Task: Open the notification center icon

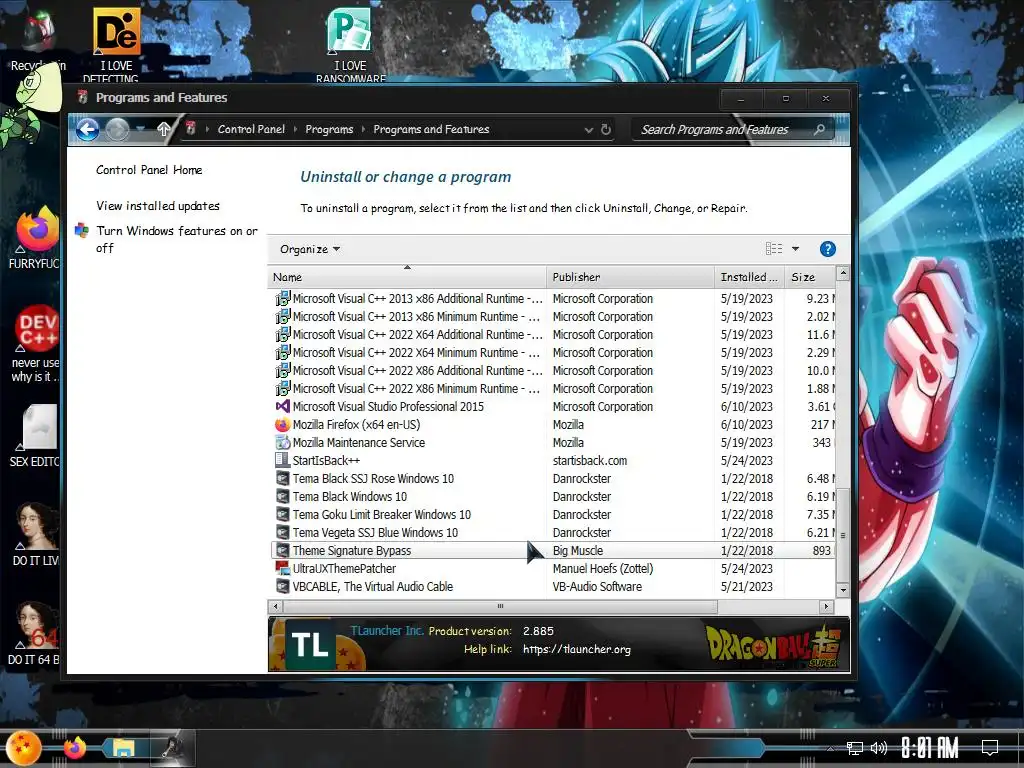Action: click(990, 748)
